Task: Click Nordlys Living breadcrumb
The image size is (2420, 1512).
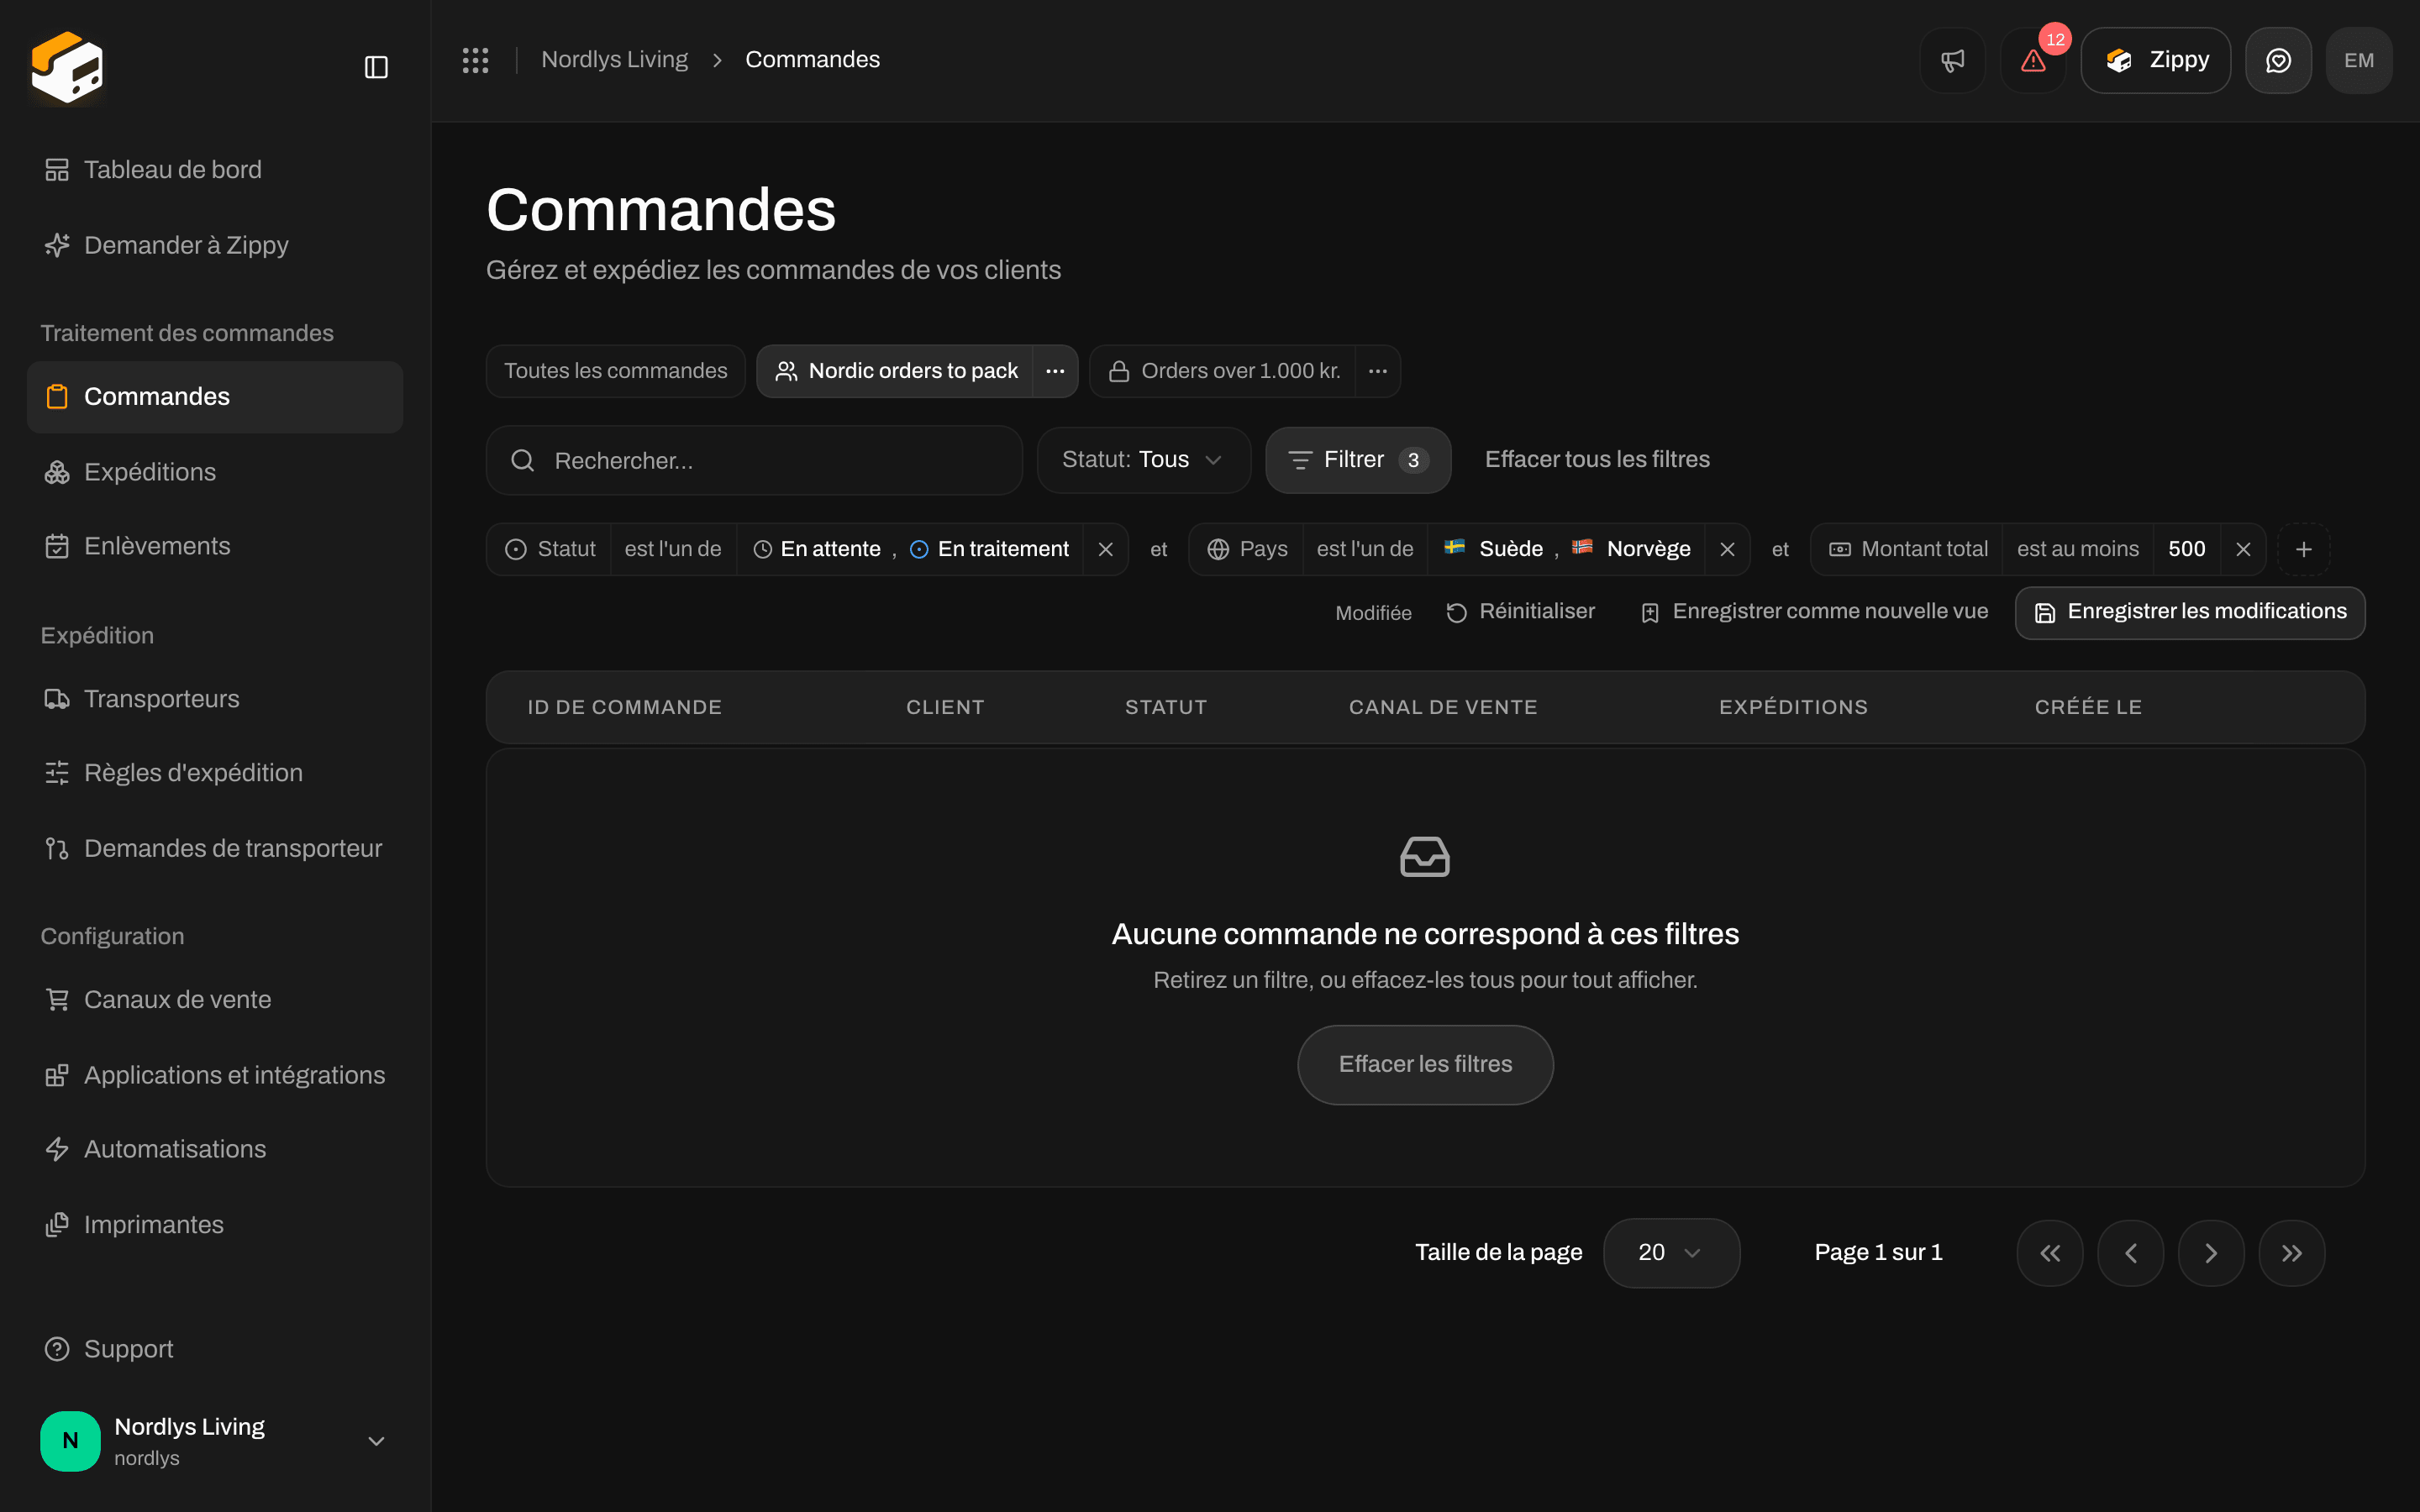Action: (614, 60)
